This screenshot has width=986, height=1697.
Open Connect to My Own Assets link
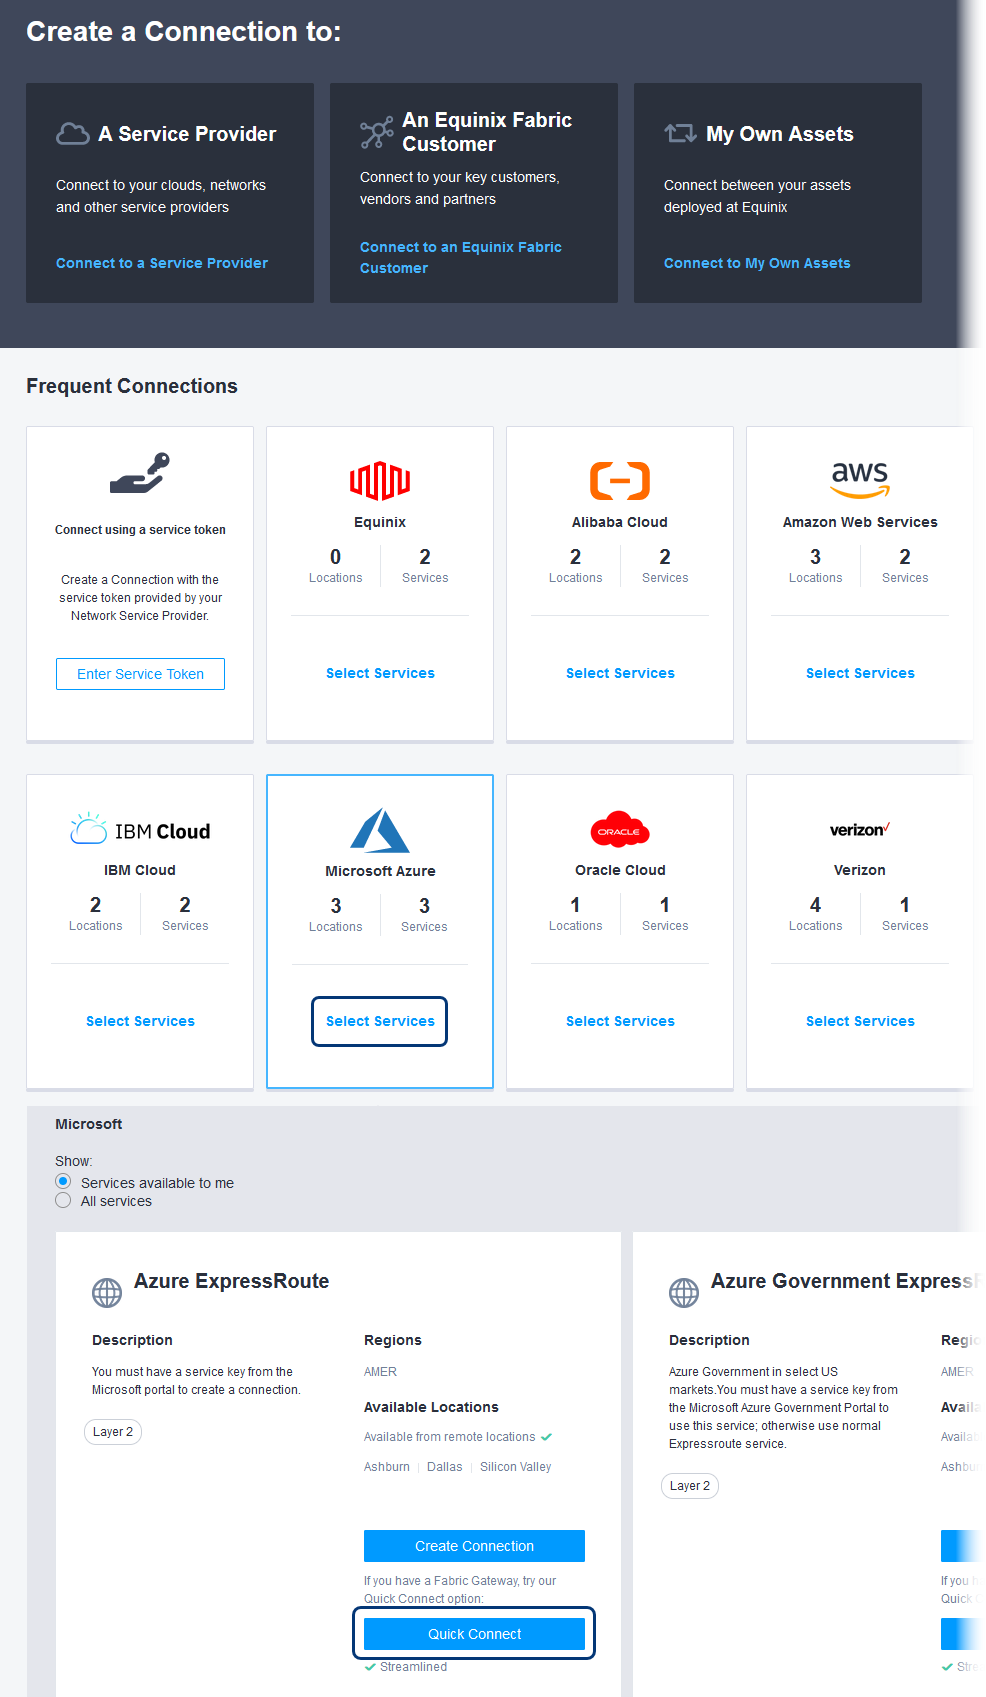click(x=757, y=263)
